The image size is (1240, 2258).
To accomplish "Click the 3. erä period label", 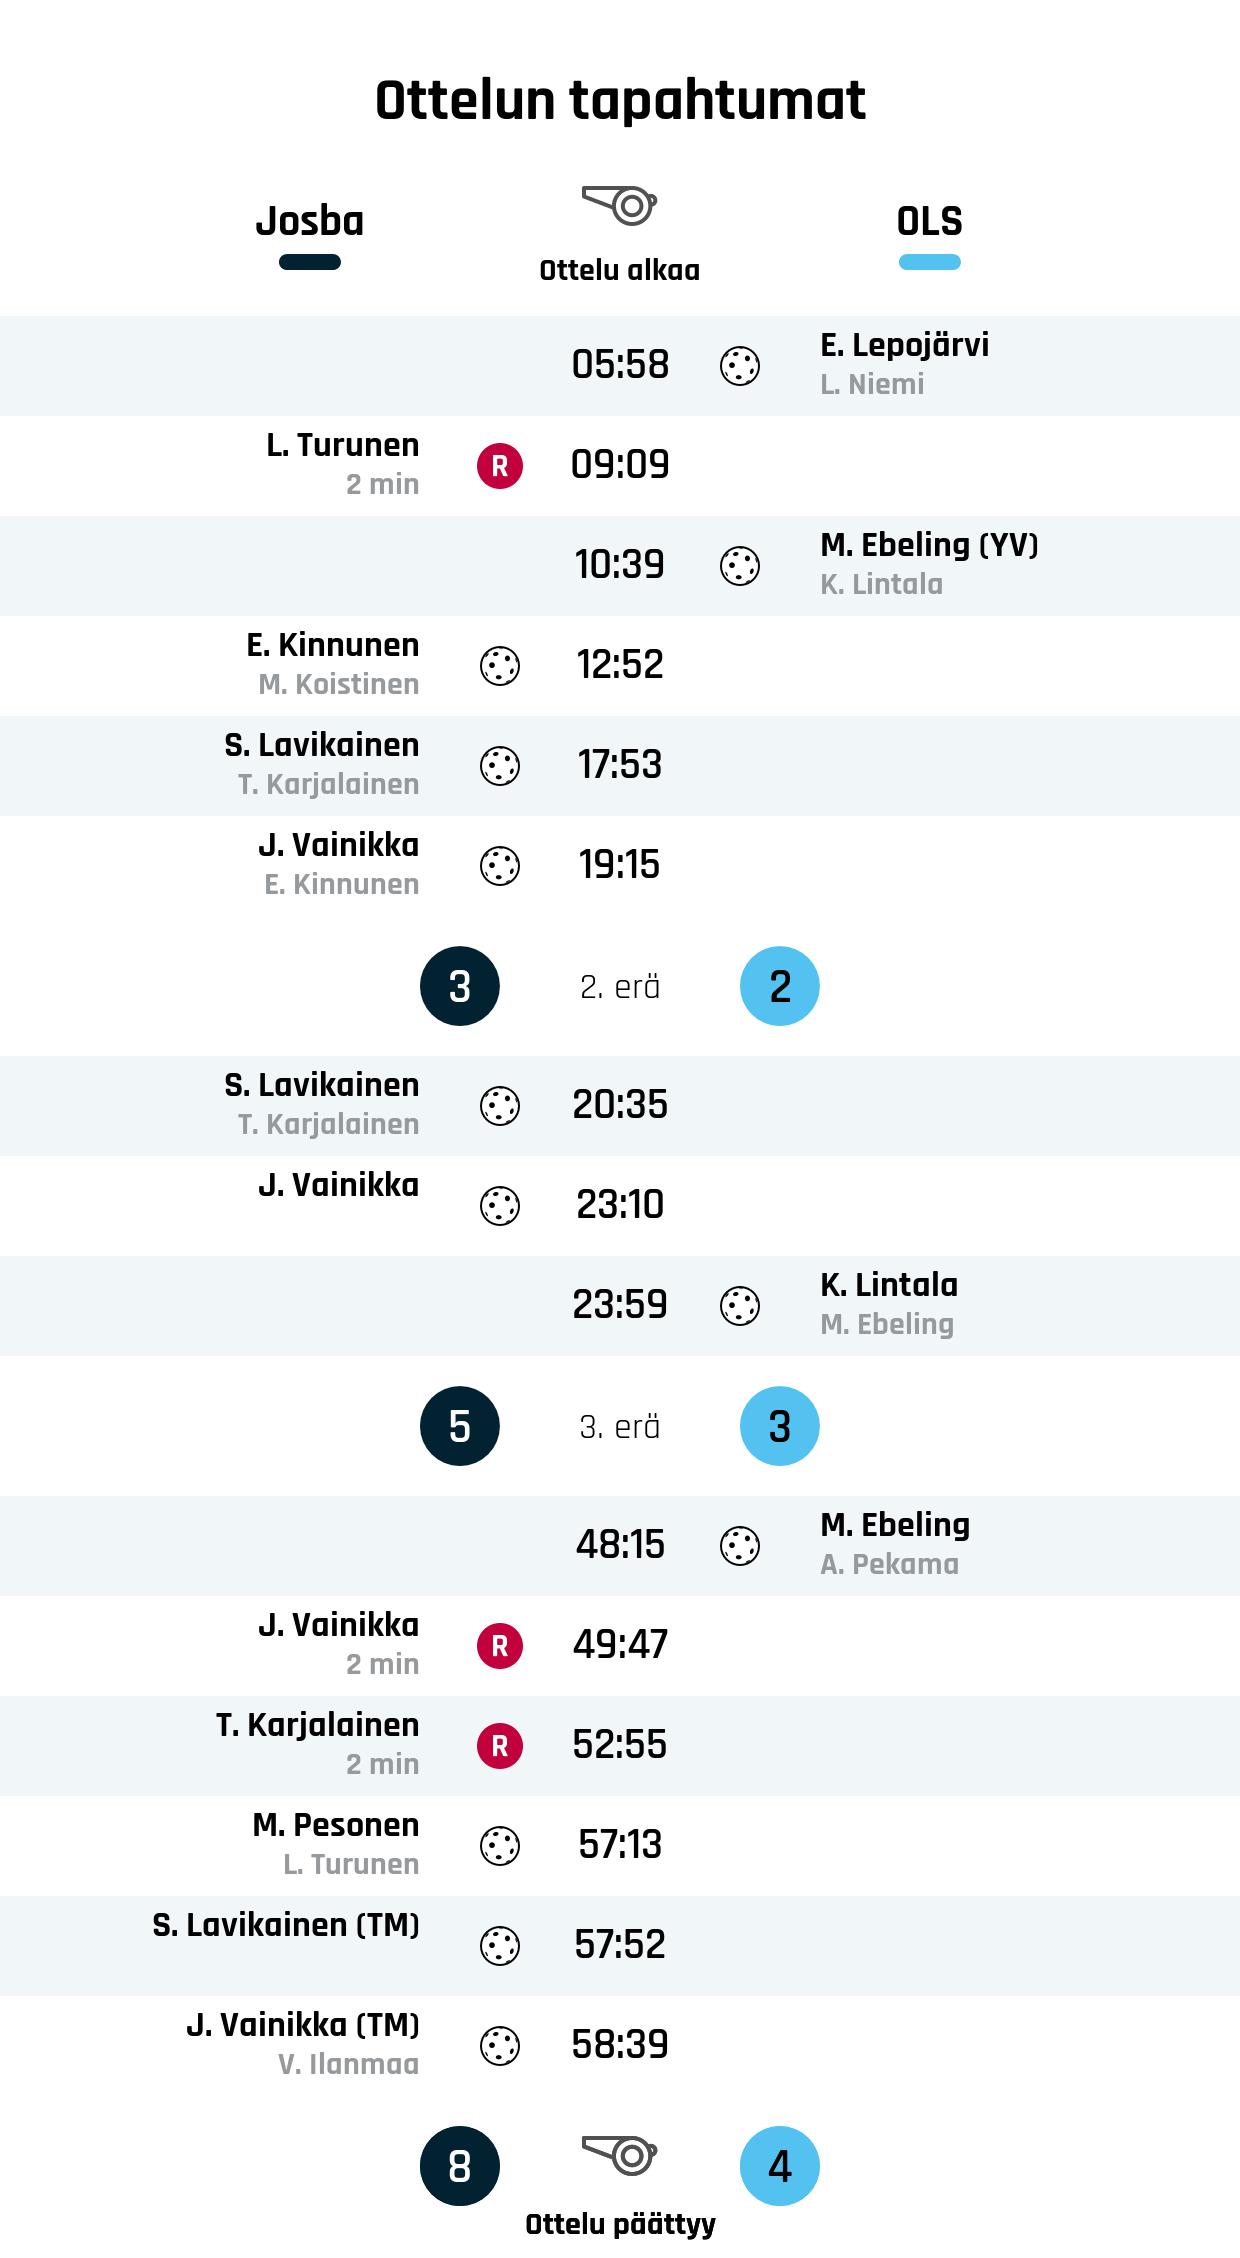I will tap(620, 1427).
